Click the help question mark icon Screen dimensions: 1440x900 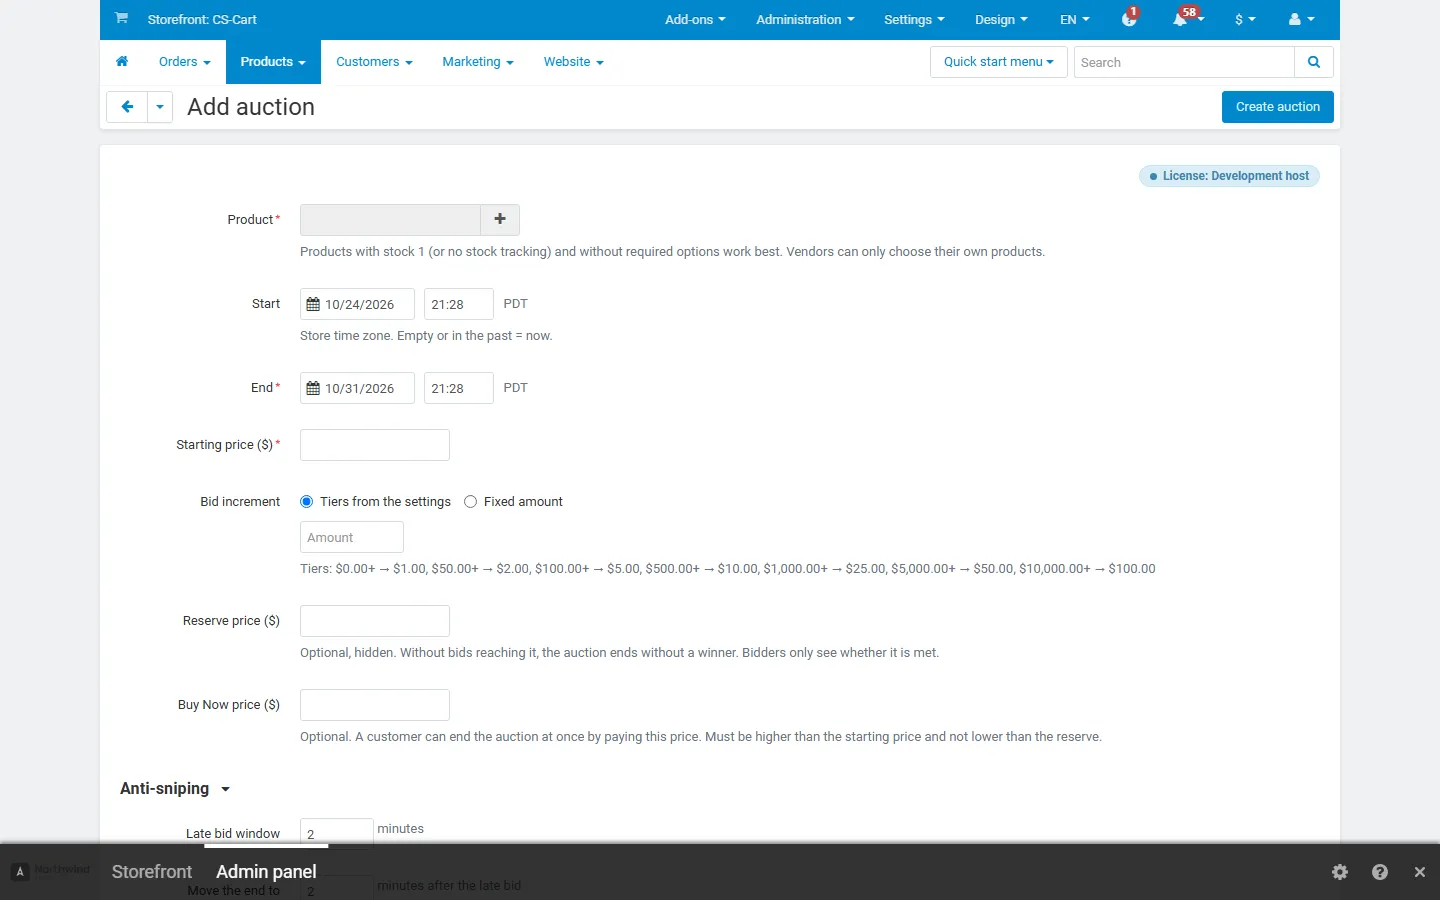tap(1380, 872)
